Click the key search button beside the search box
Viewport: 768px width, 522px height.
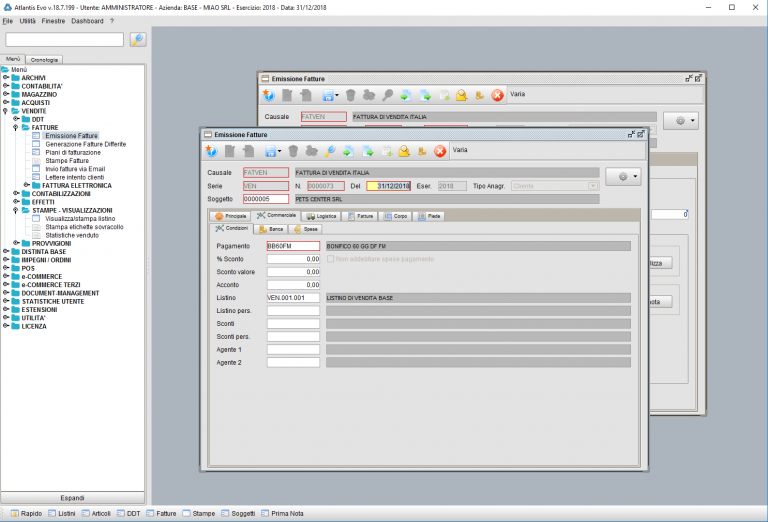[x=138, y=39]
